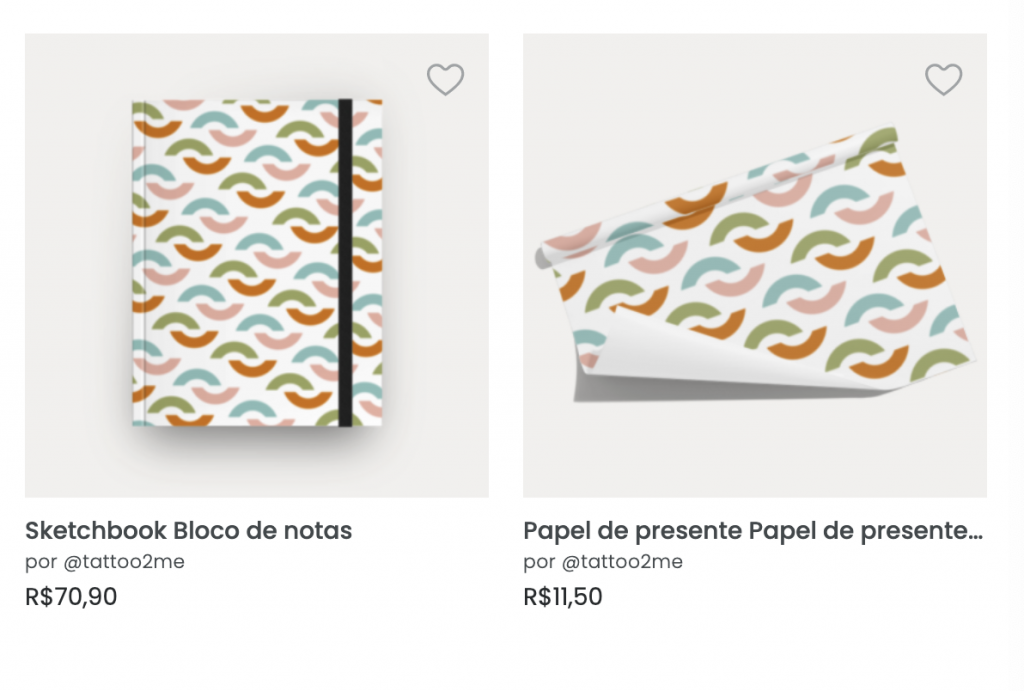Click "por" before the wrapping paper's author name

(x=539, y=562)
